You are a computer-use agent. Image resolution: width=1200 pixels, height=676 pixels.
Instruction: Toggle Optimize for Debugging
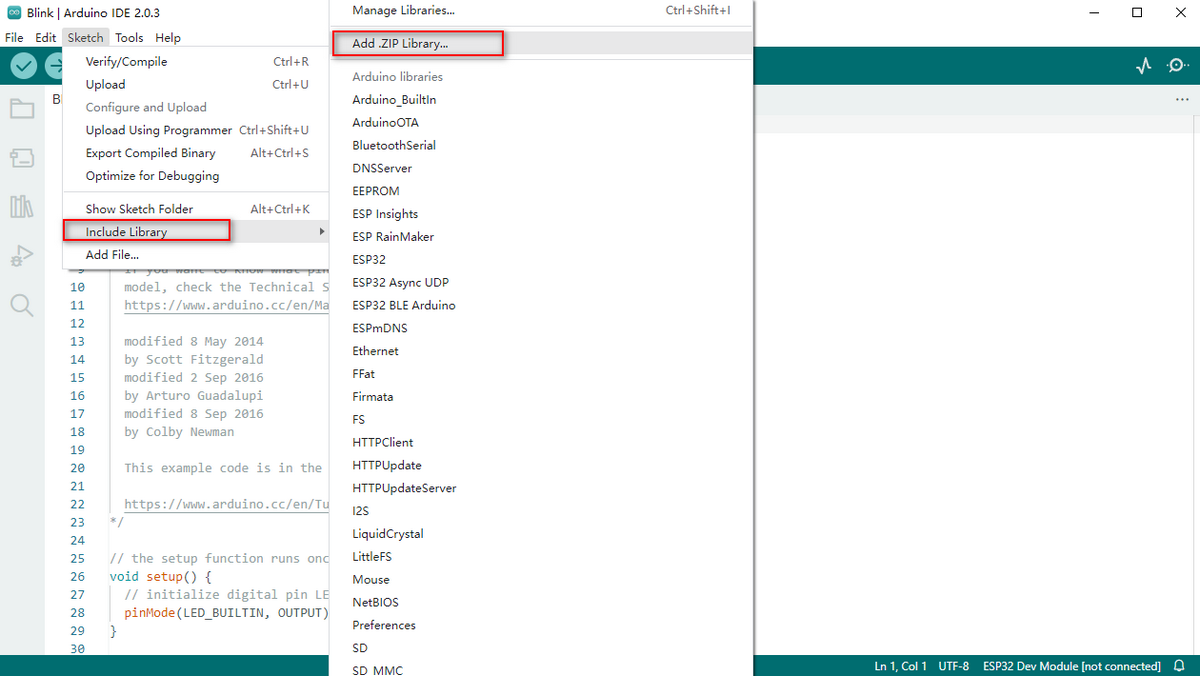(x=196, y=176)
